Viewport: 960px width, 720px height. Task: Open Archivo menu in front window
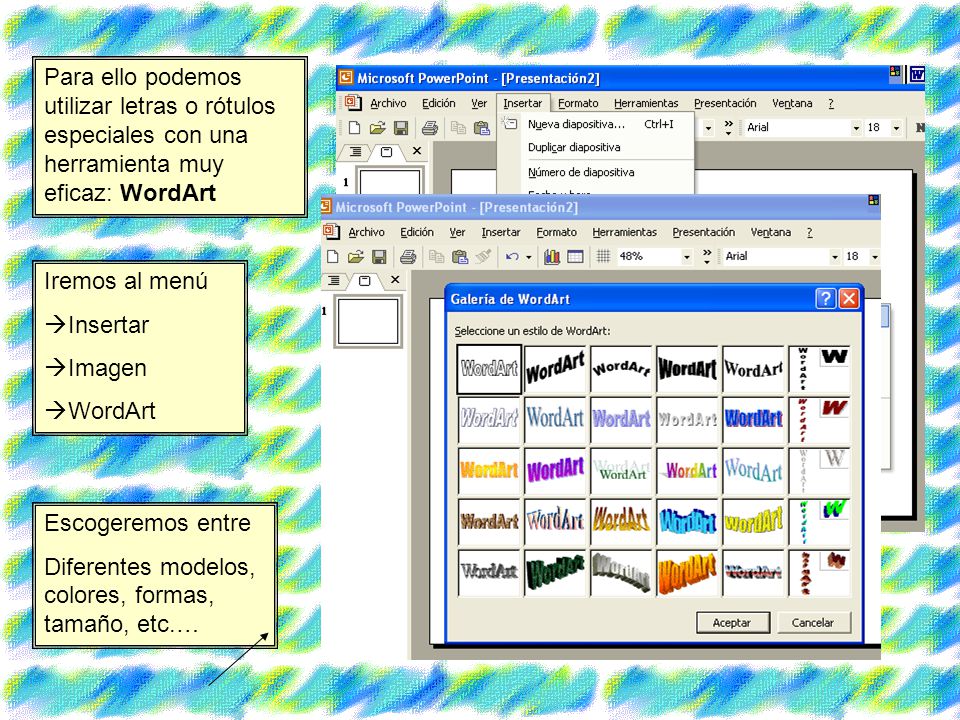pyautogui.click(x=366, y=232)
